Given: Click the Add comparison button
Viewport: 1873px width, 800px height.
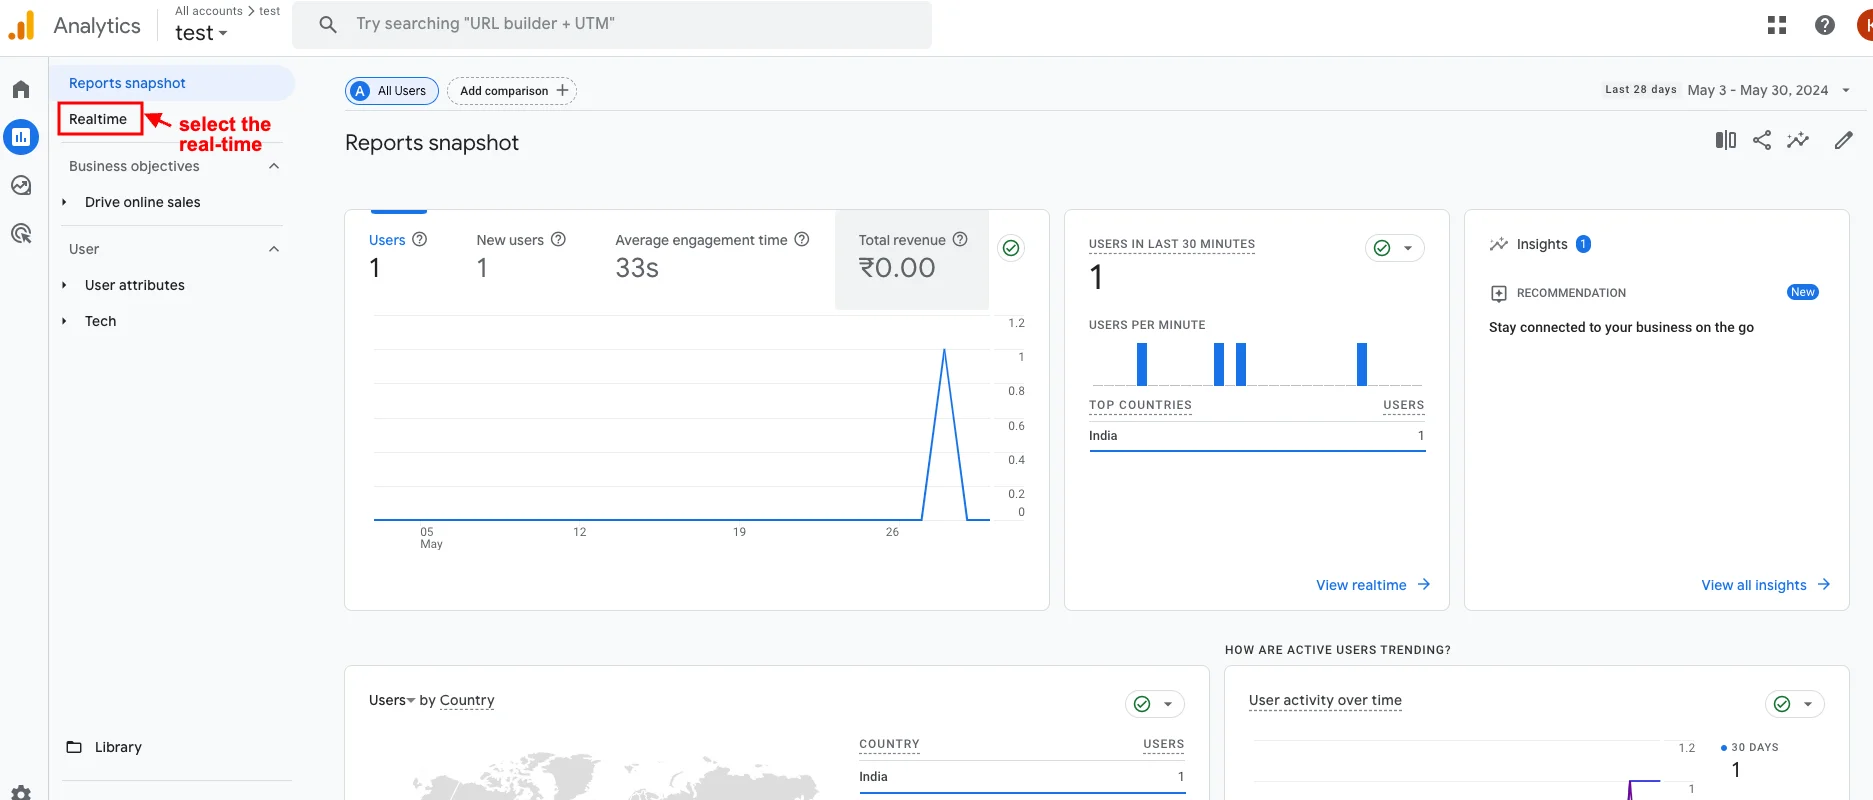Looking at the screenshot, I should [x=512, y=91].
